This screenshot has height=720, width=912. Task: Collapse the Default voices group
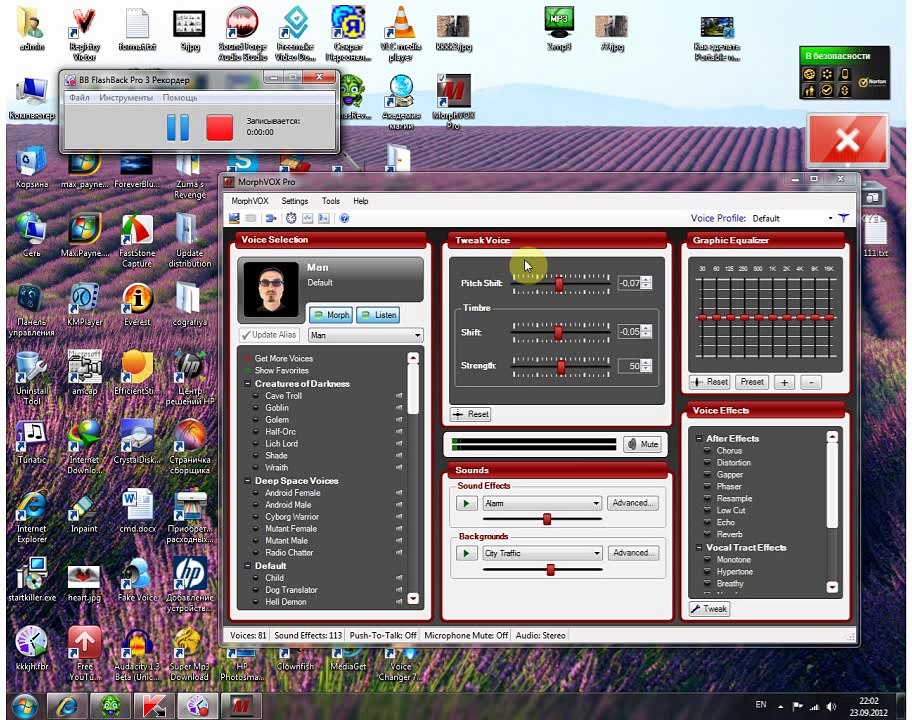tap(247, 565)
